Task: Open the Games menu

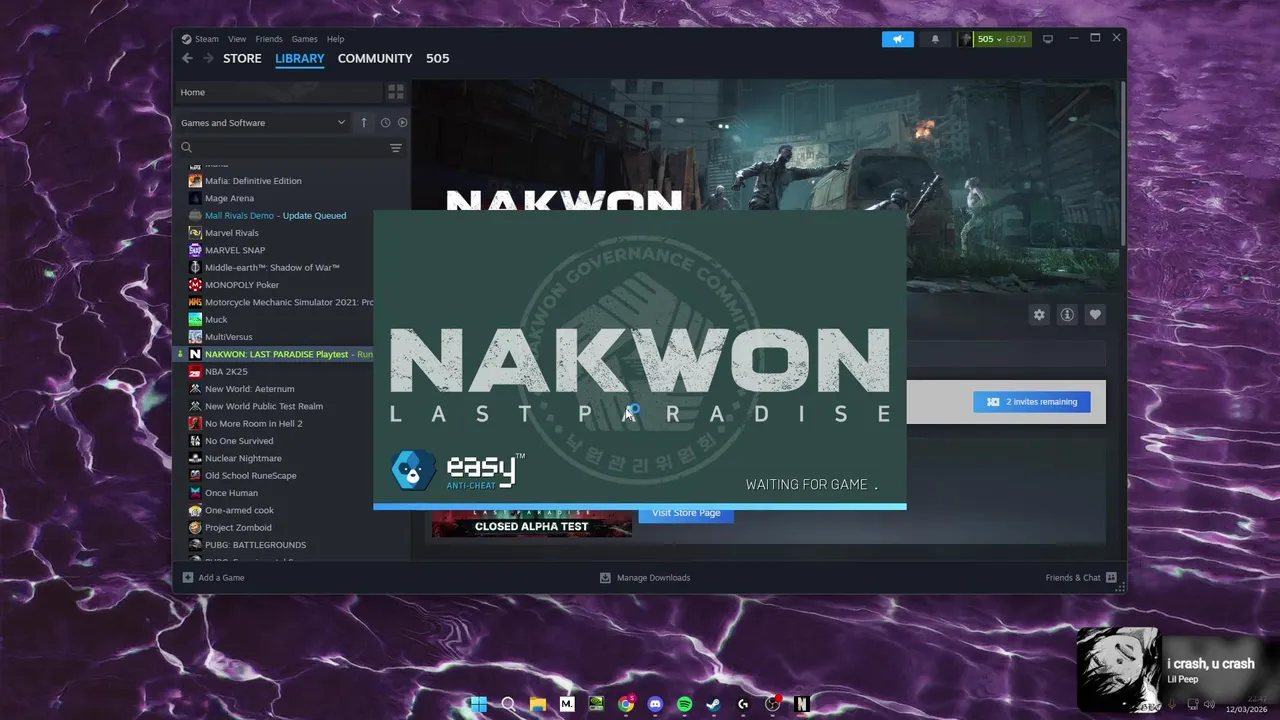Action: 304,39
